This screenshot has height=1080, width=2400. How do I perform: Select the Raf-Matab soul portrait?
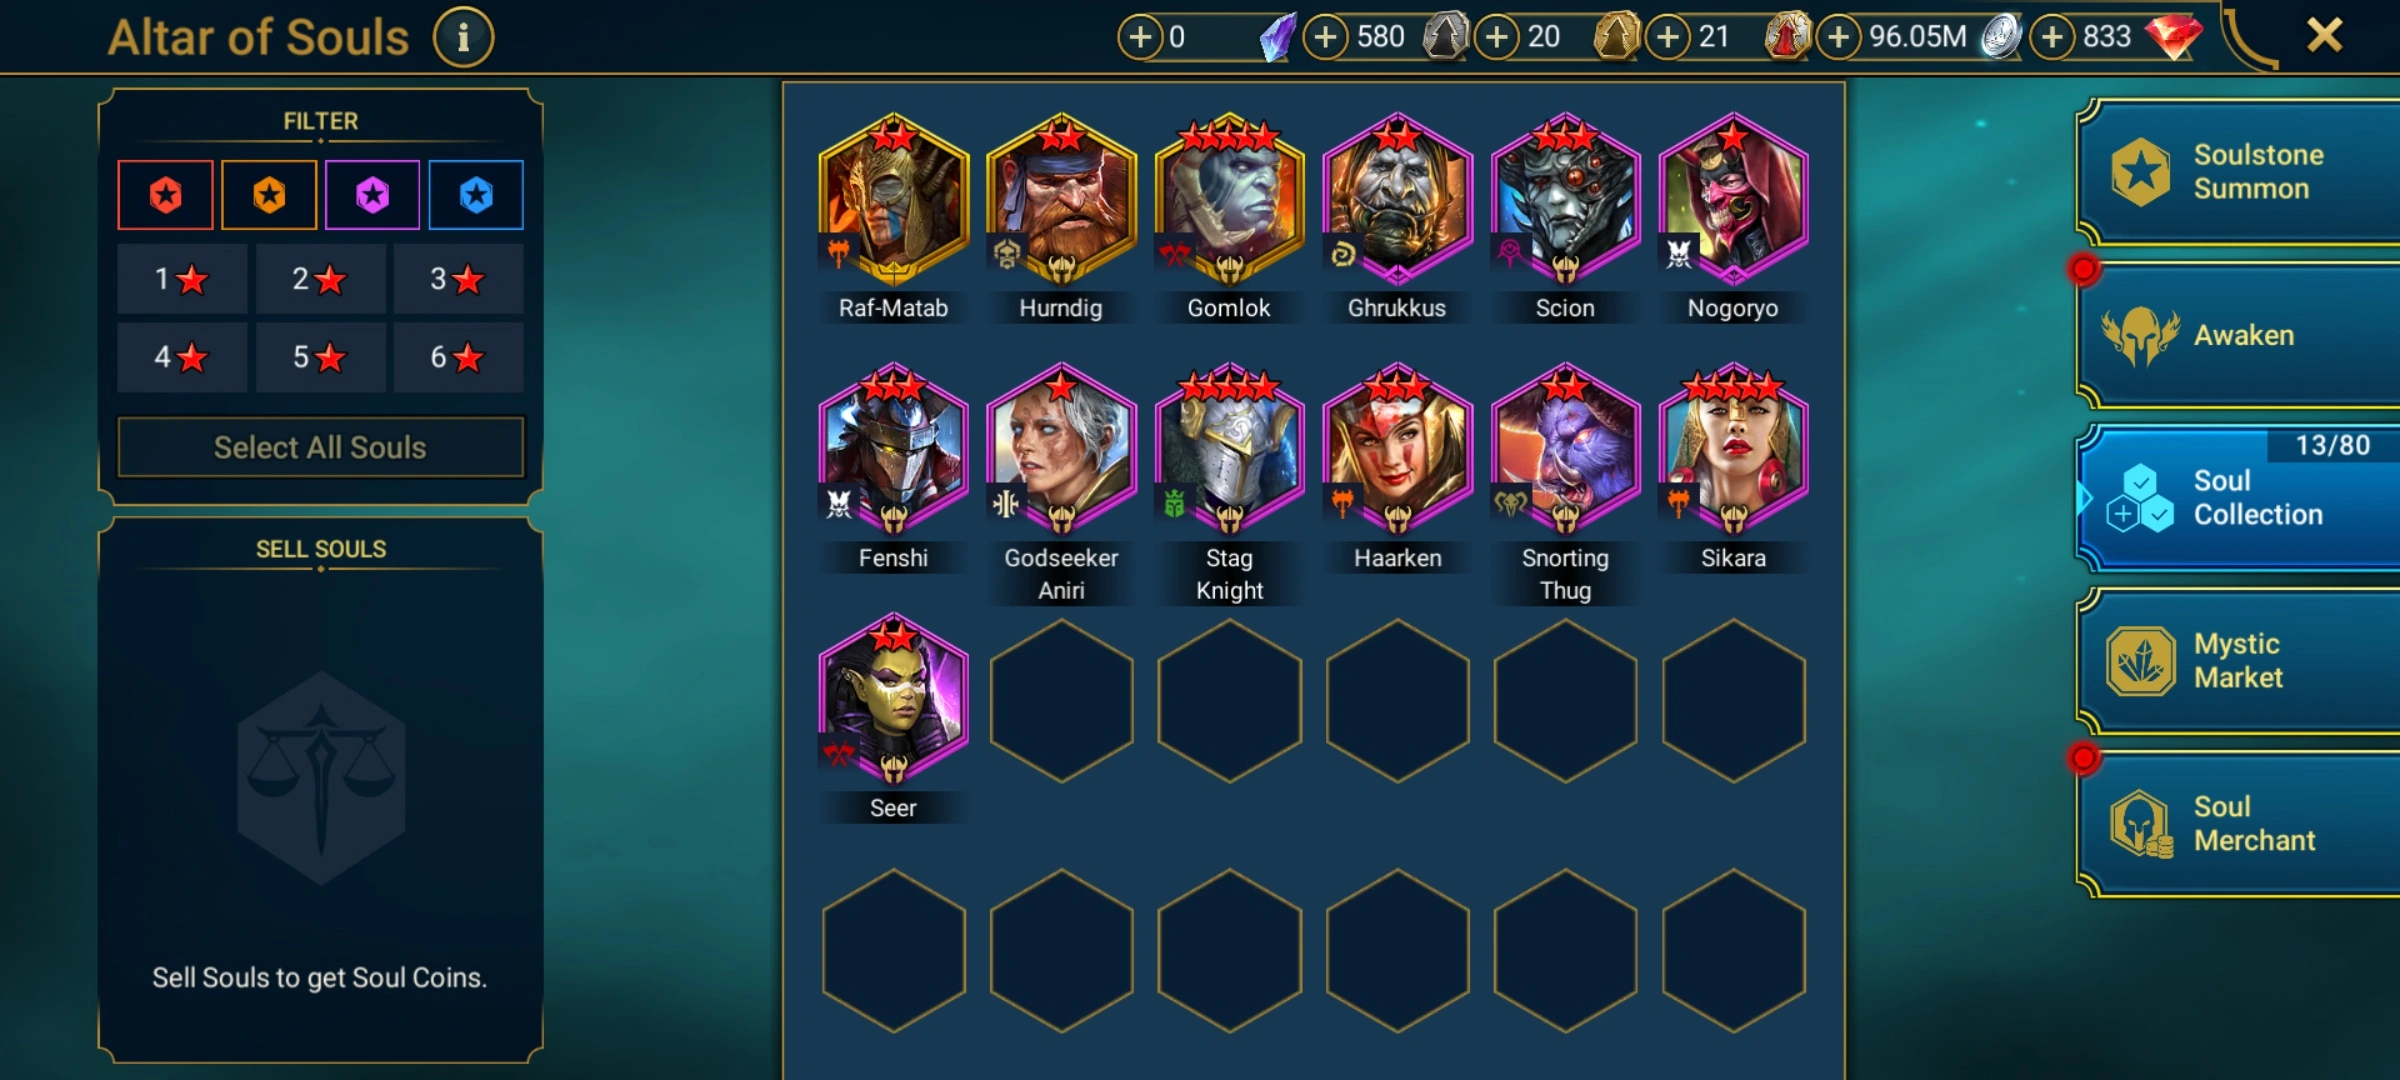point(894,200)
